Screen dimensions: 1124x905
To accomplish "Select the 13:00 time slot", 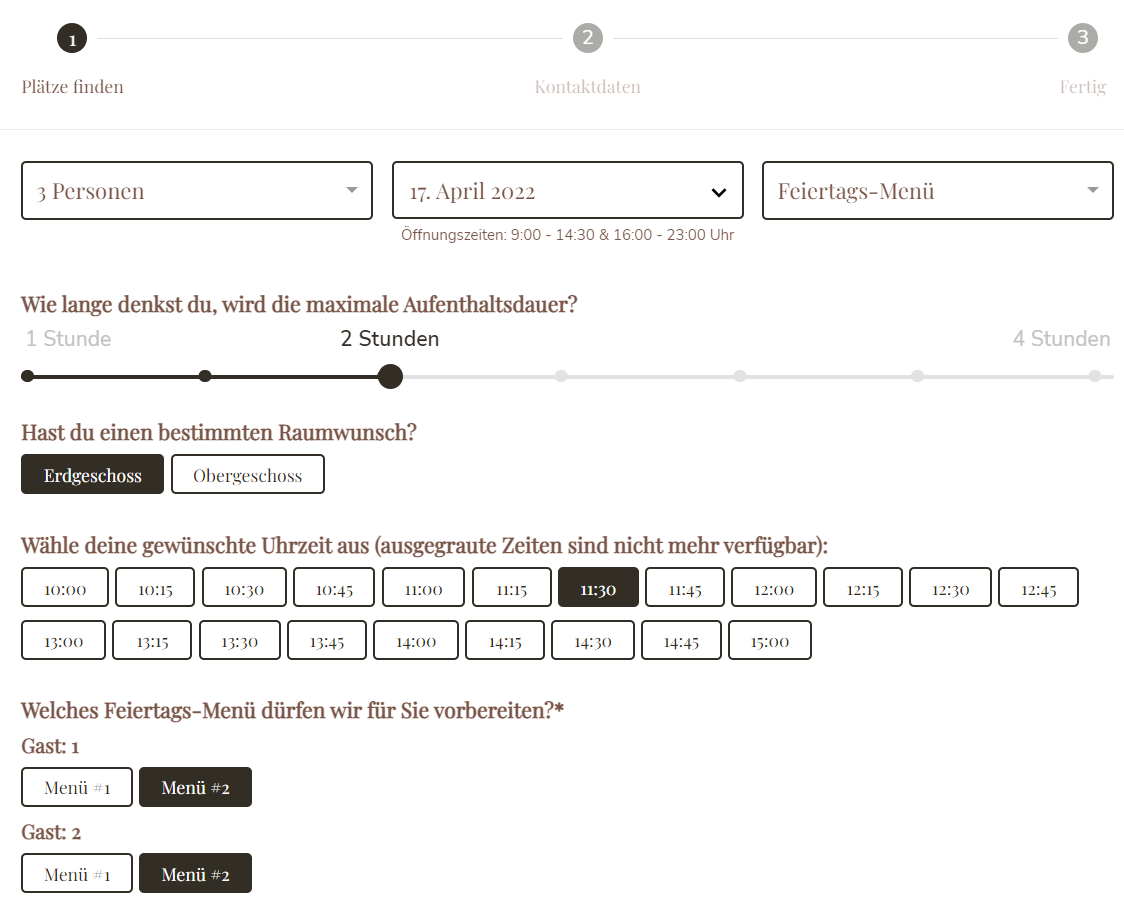I will (x=63, y=640).
